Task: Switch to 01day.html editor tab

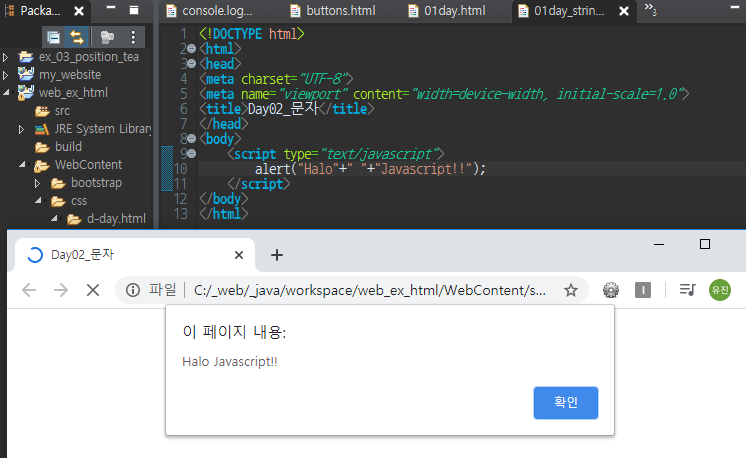Action: point(448,11)
